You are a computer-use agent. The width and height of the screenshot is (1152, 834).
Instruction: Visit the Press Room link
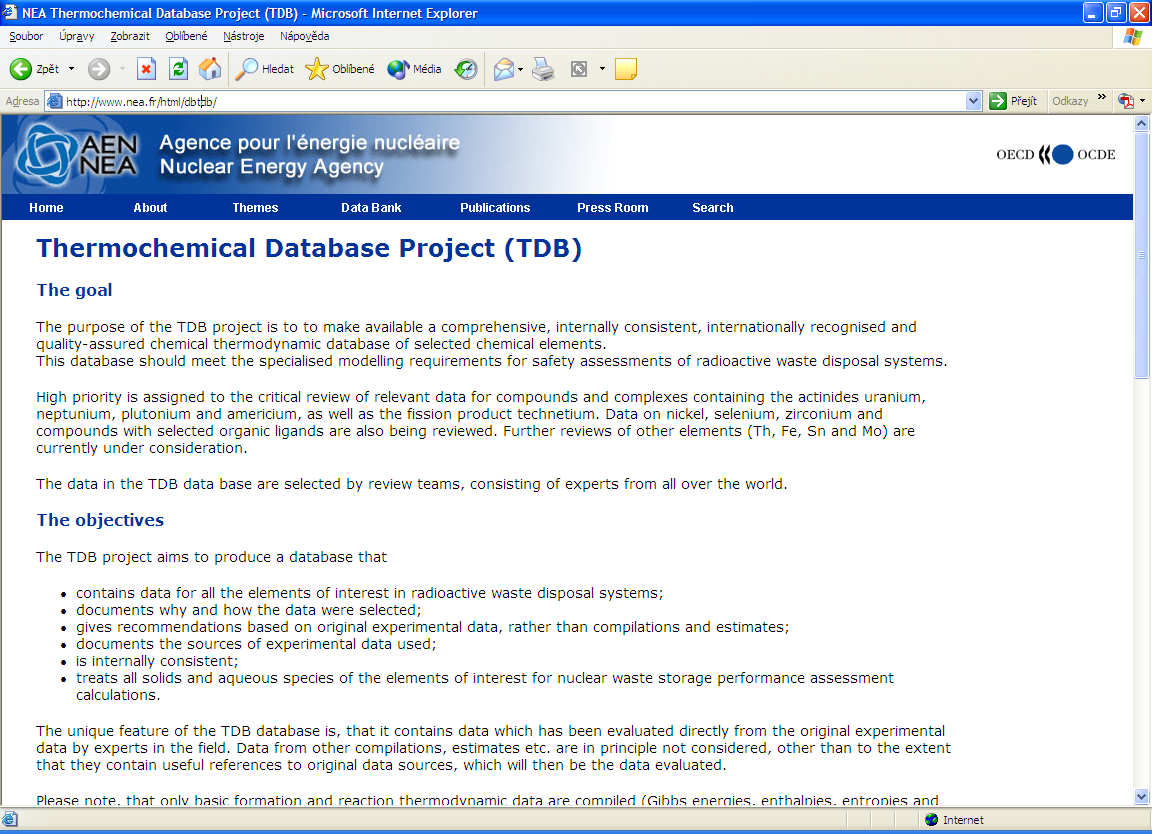pos(613,208)
